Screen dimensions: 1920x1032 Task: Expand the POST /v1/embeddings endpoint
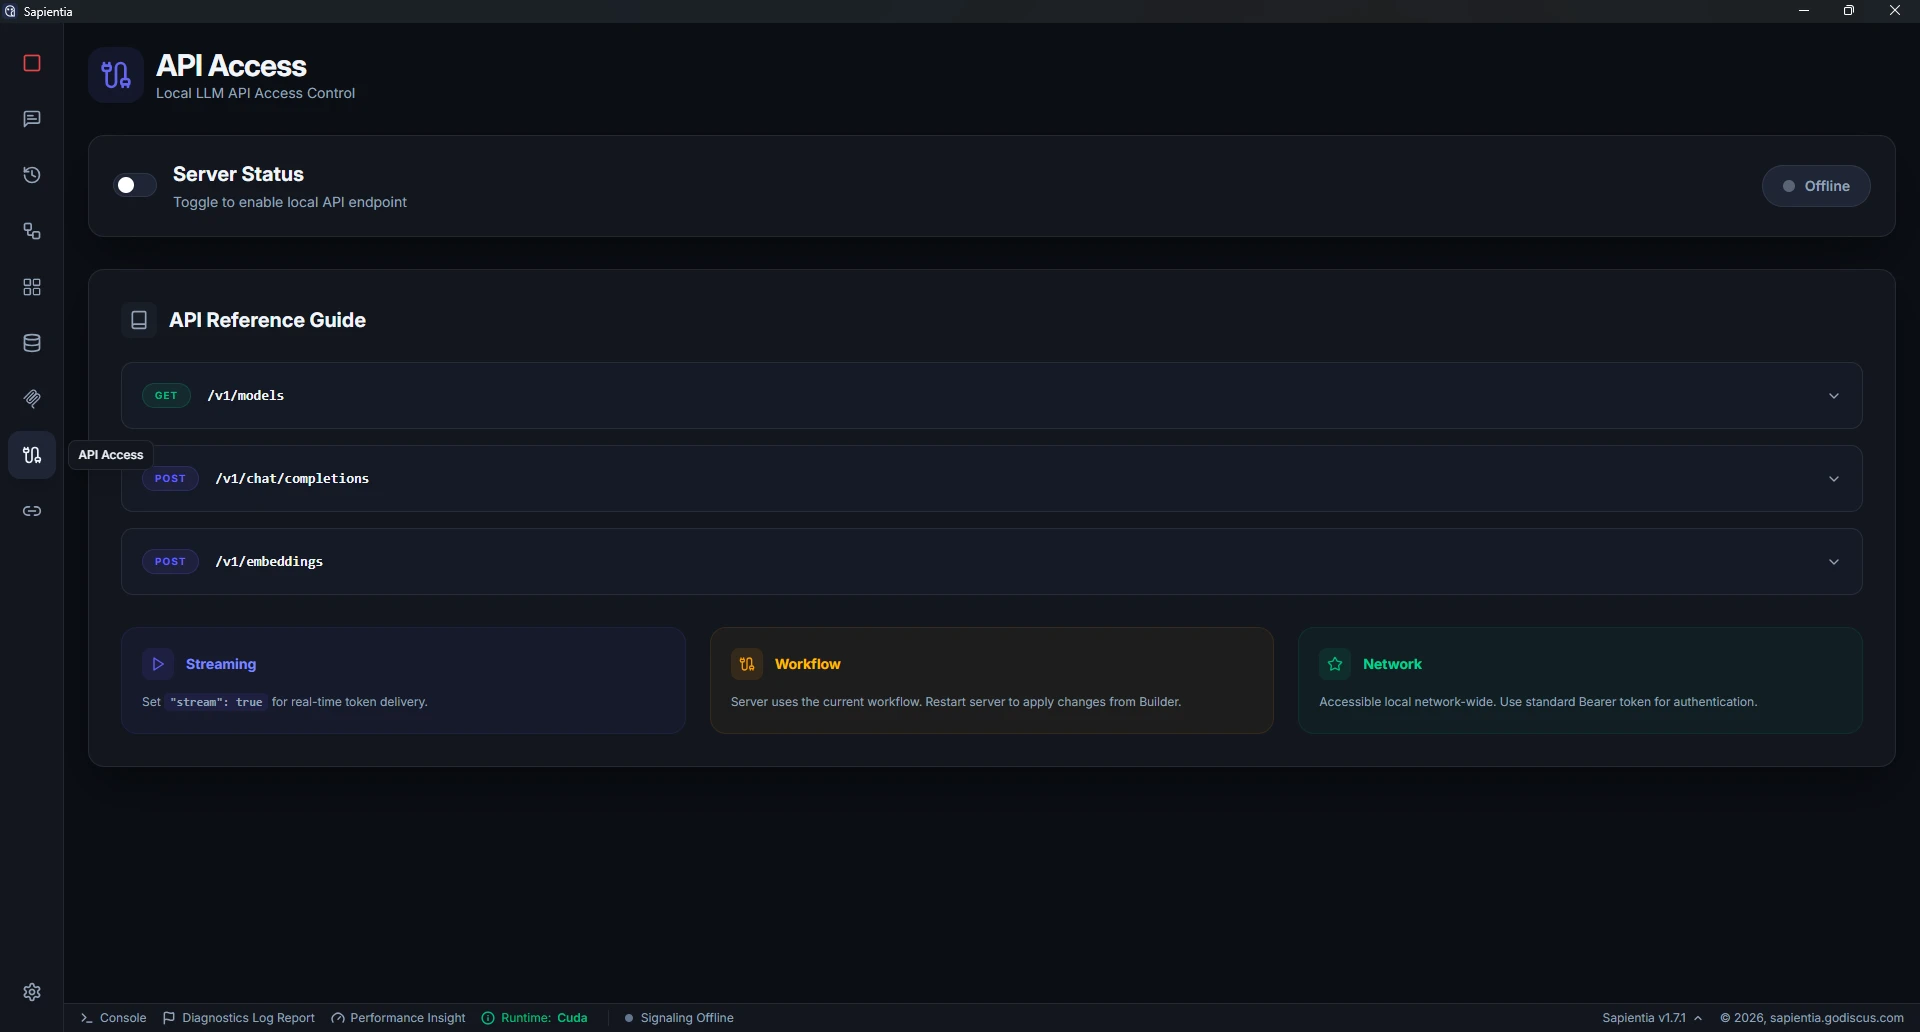coord(991,561)
